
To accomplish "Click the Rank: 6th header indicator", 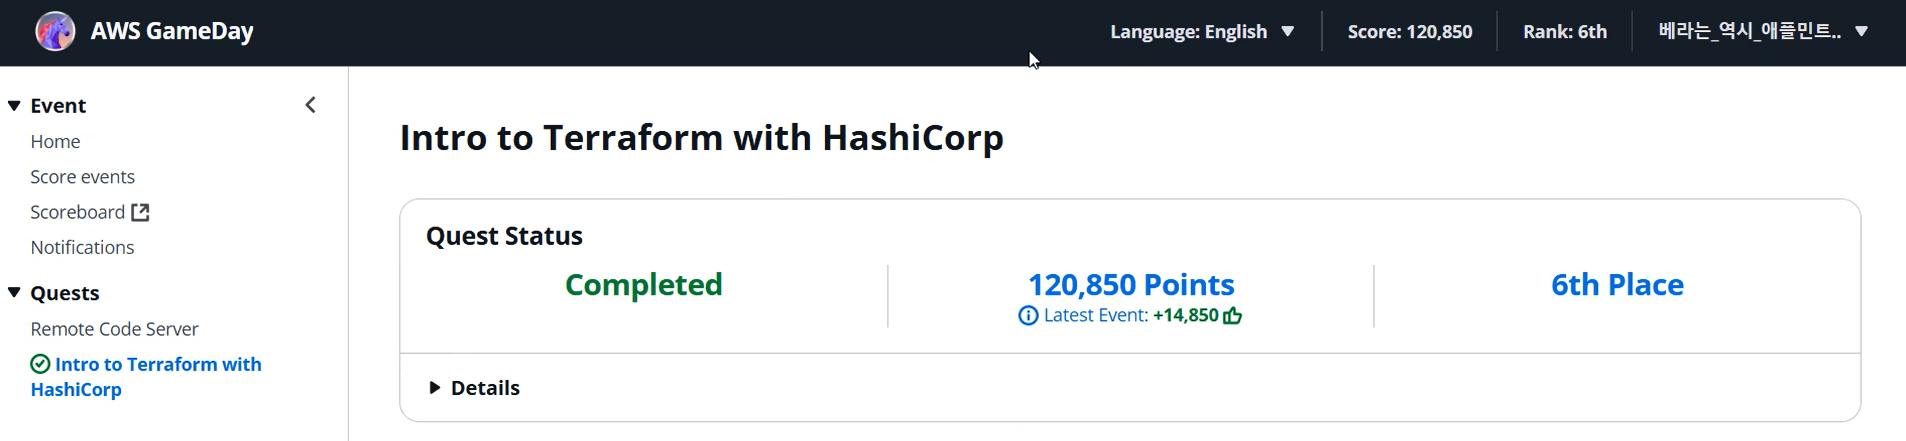I will (x=1565, y=32).
